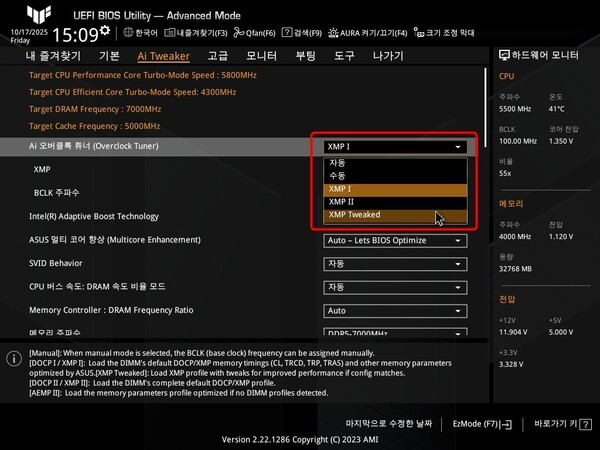Image resolution: width=600 pixels, height=450 pixels.
Task: Open clock settings gear icon
Action: coord(104,30)
